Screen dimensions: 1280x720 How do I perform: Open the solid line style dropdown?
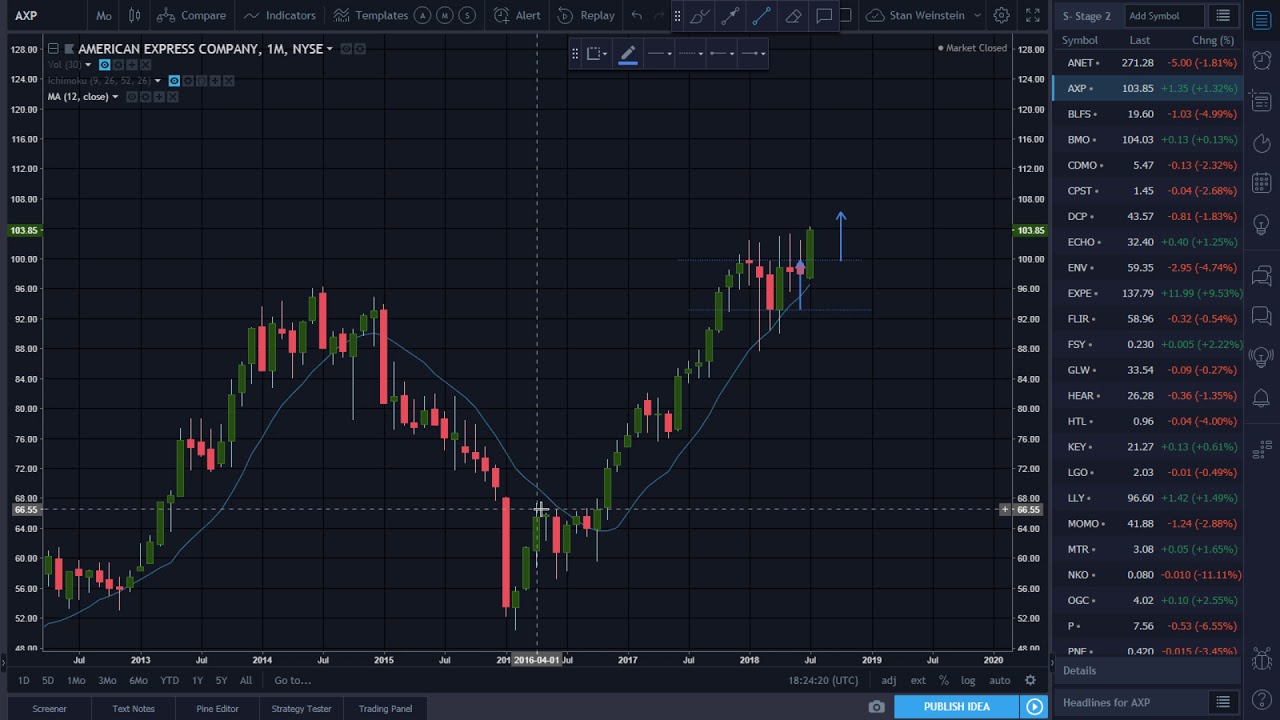click(x=659, y=54)
